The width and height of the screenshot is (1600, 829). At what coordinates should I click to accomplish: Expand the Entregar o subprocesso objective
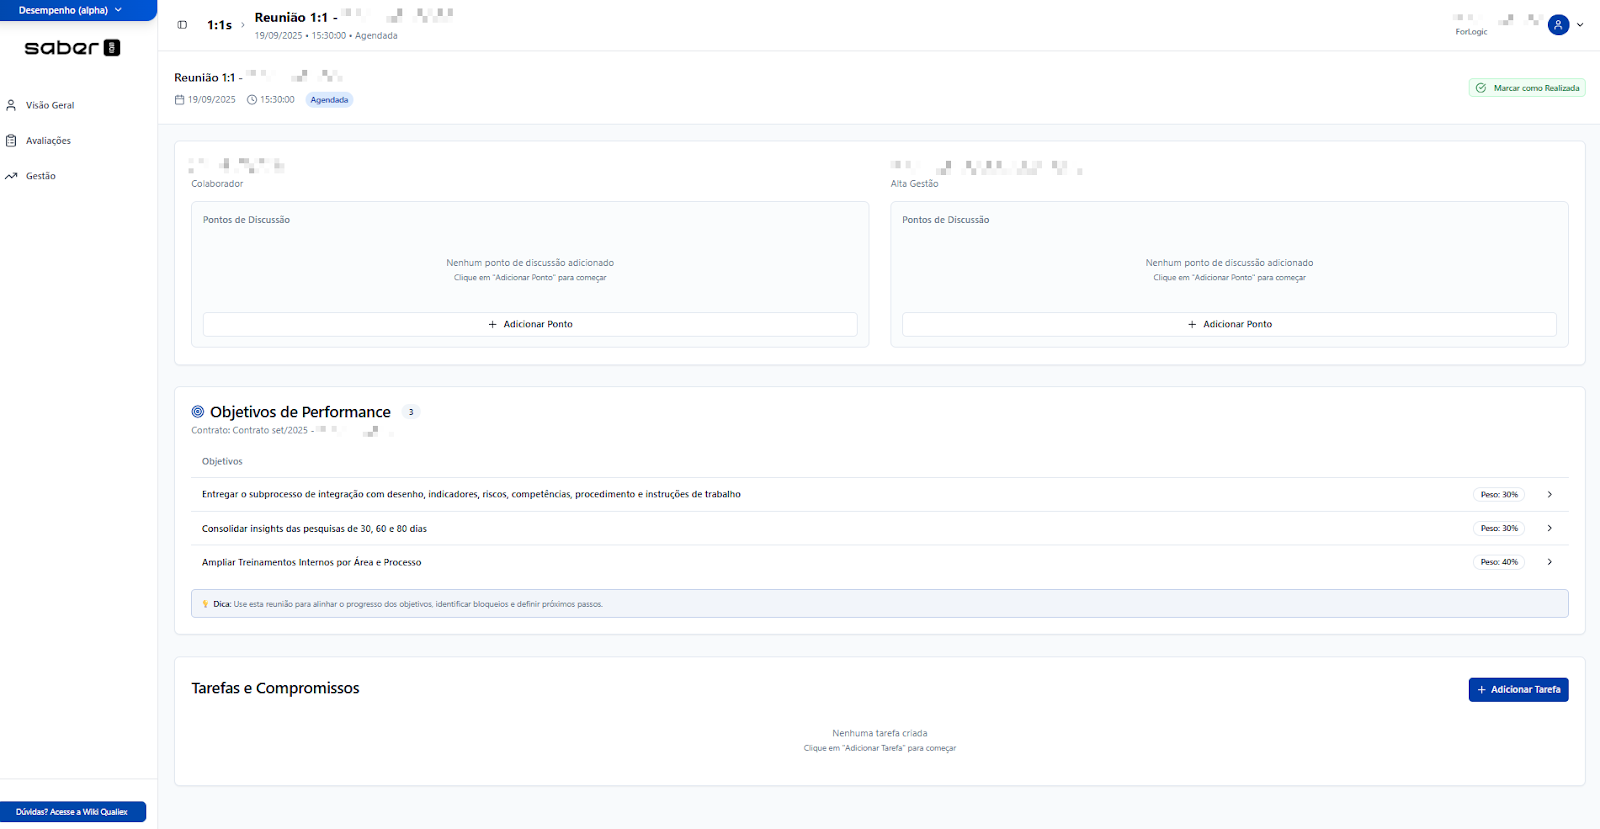point(1549,495)
